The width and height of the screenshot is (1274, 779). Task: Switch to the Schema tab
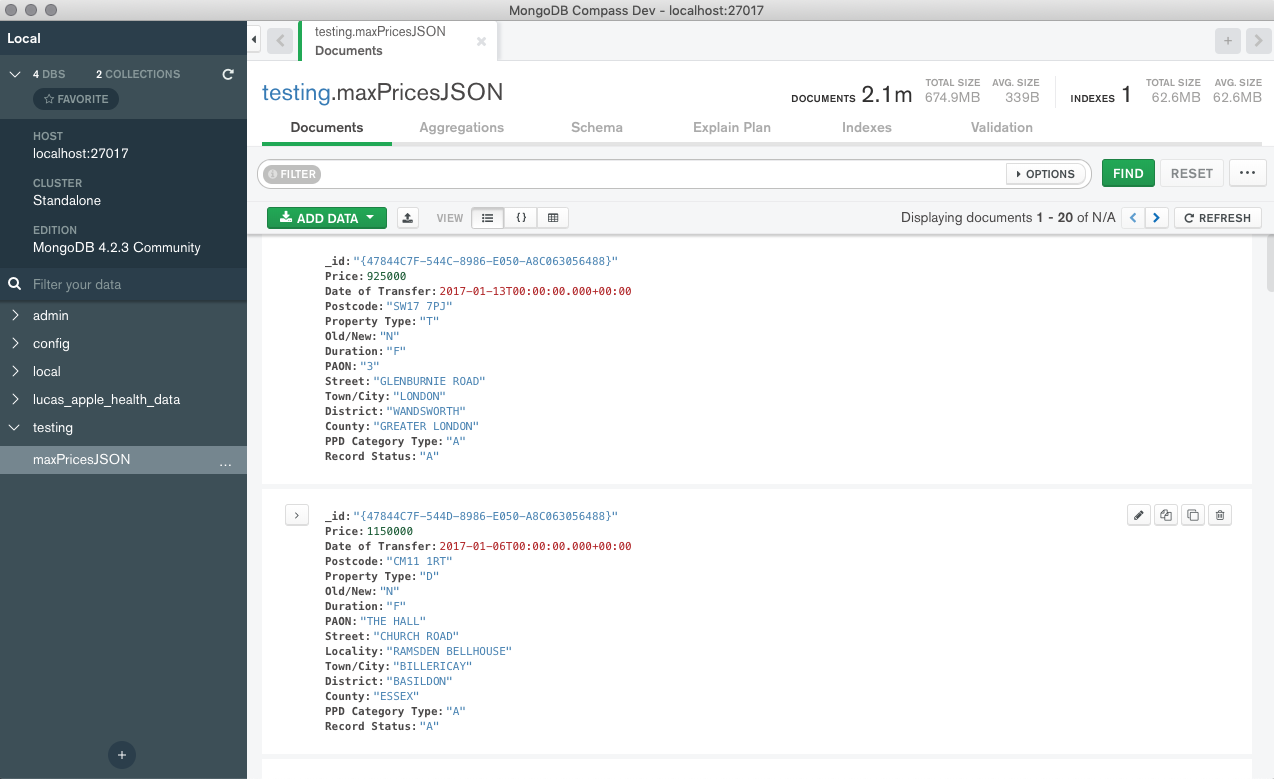click(597, 127)
